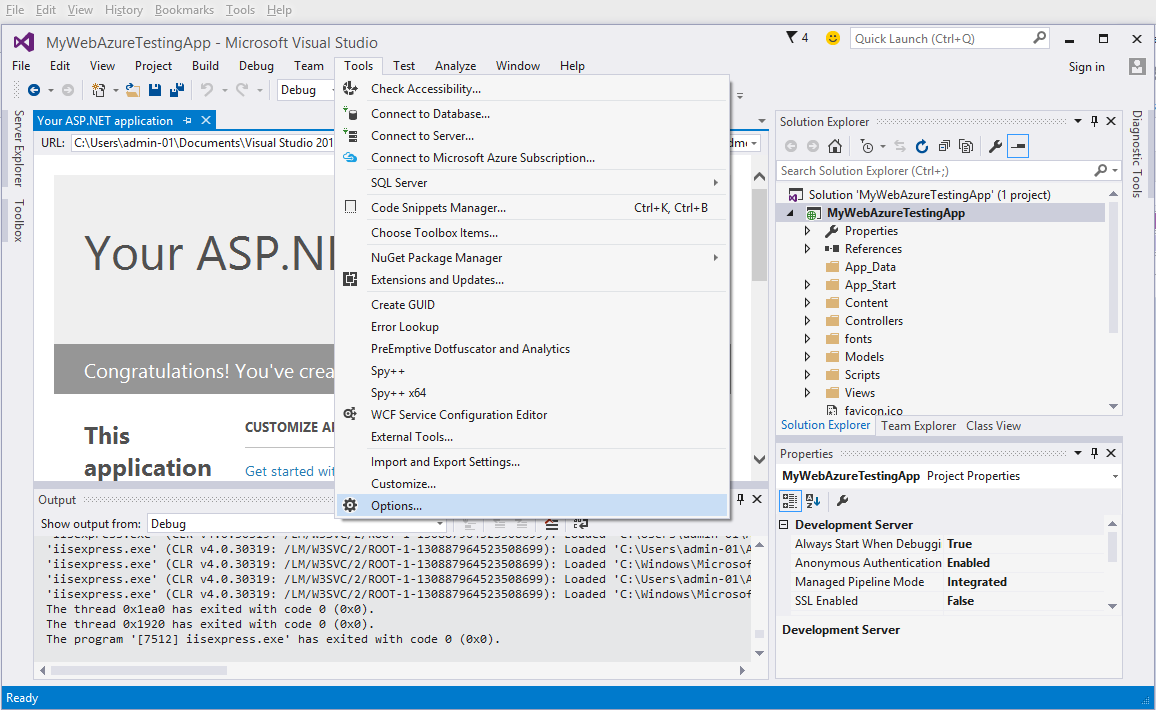Open the Toolbox side tab
This screenshot has width=1156, height=710.
pyautogui.click(x=18, y=220)
